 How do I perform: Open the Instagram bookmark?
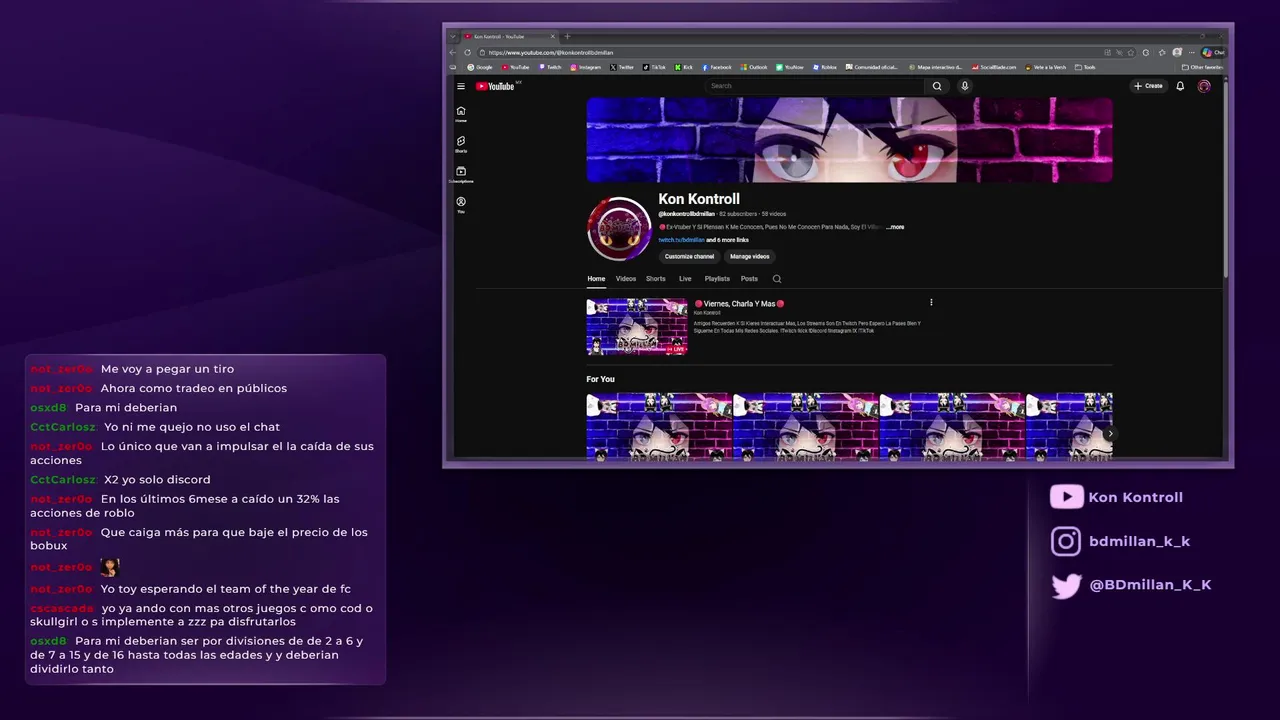pos(586,67)
